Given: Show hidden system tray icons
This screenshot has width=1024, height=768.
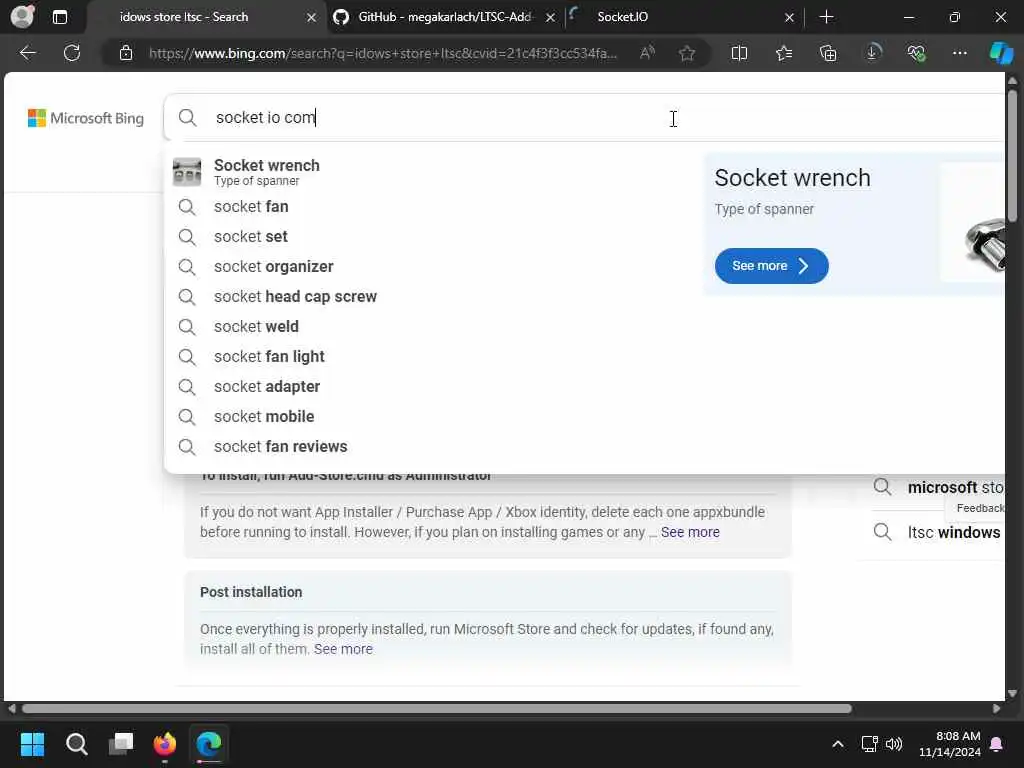Looking at the screenshot, I should [x=837, y=744].
